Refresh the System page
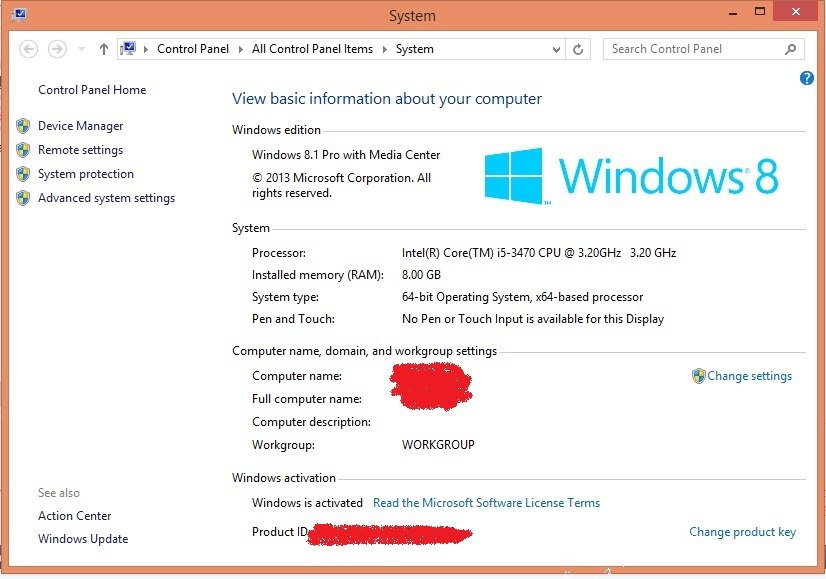 pos(578,49)
